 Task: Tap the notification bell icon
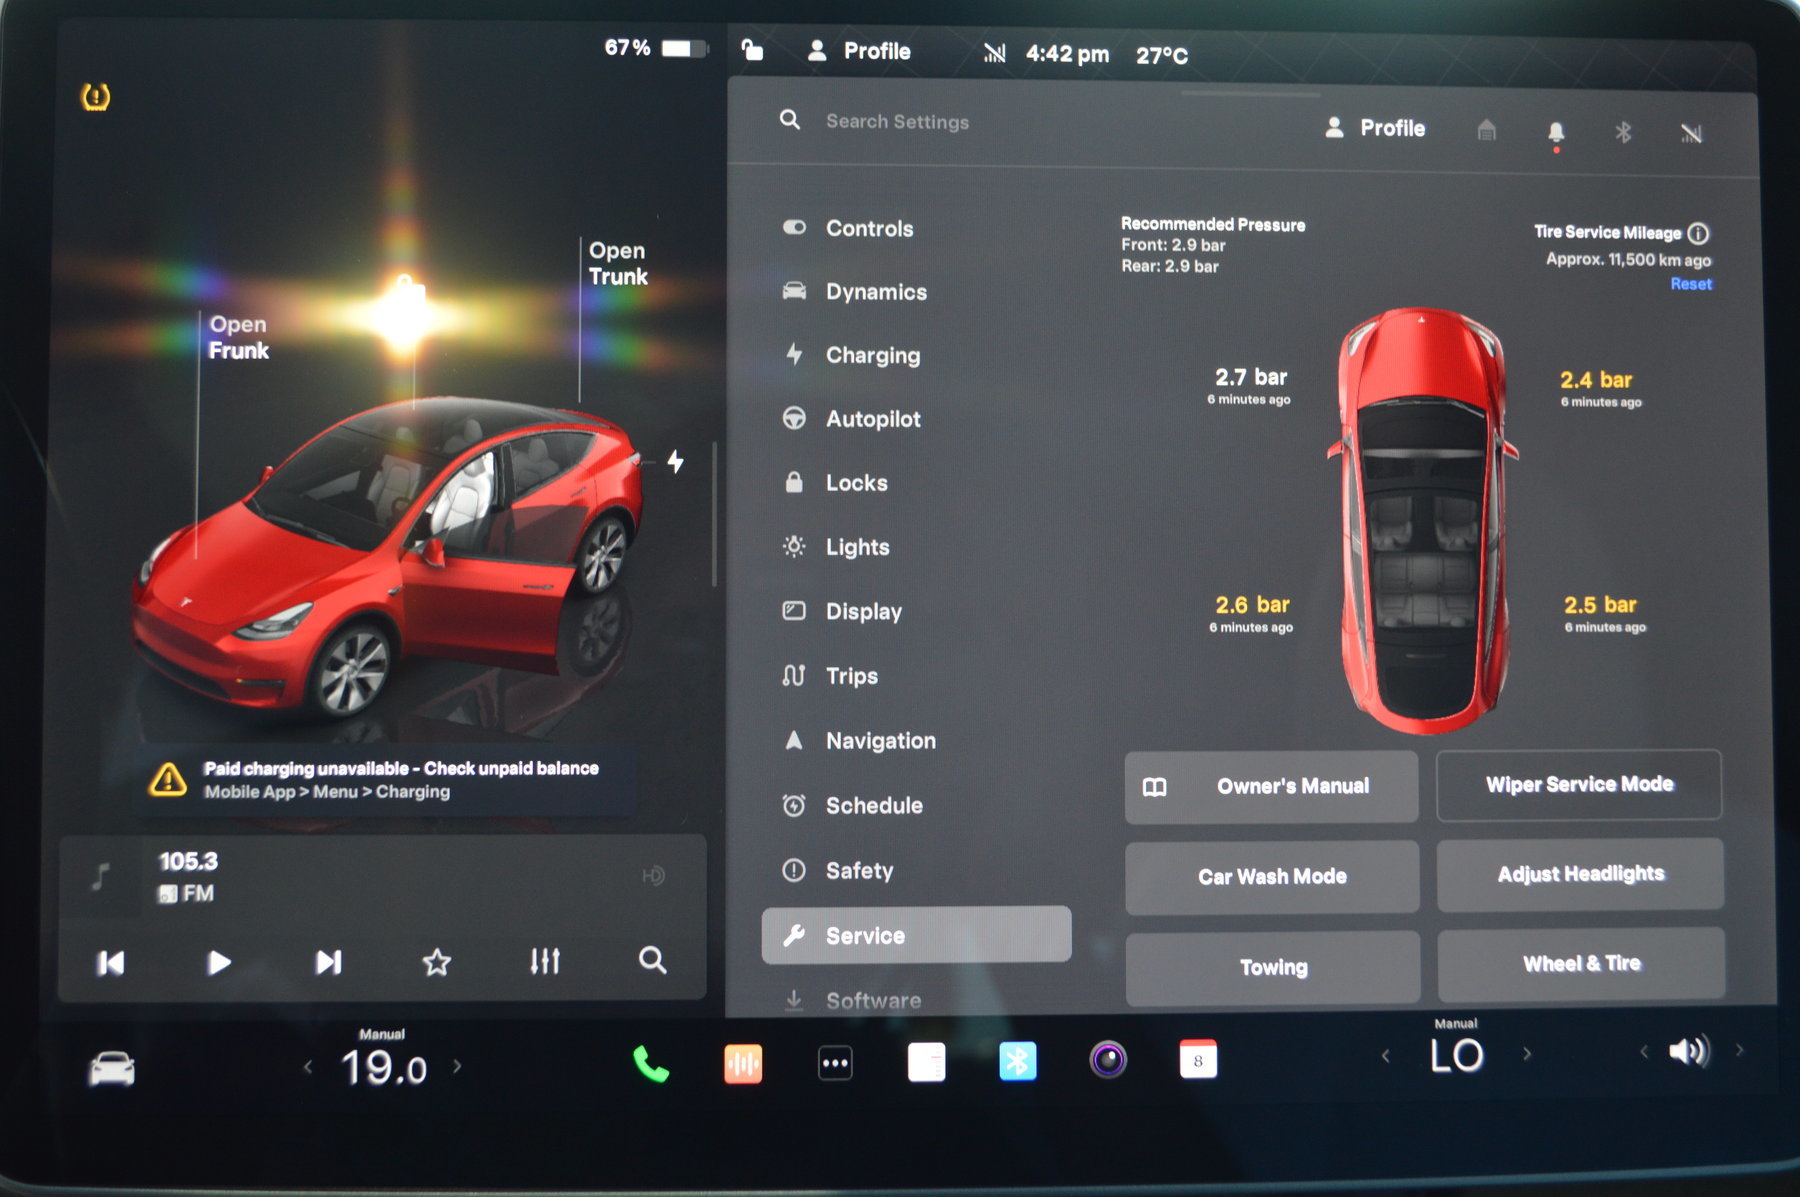click(x=1556, y=132)
